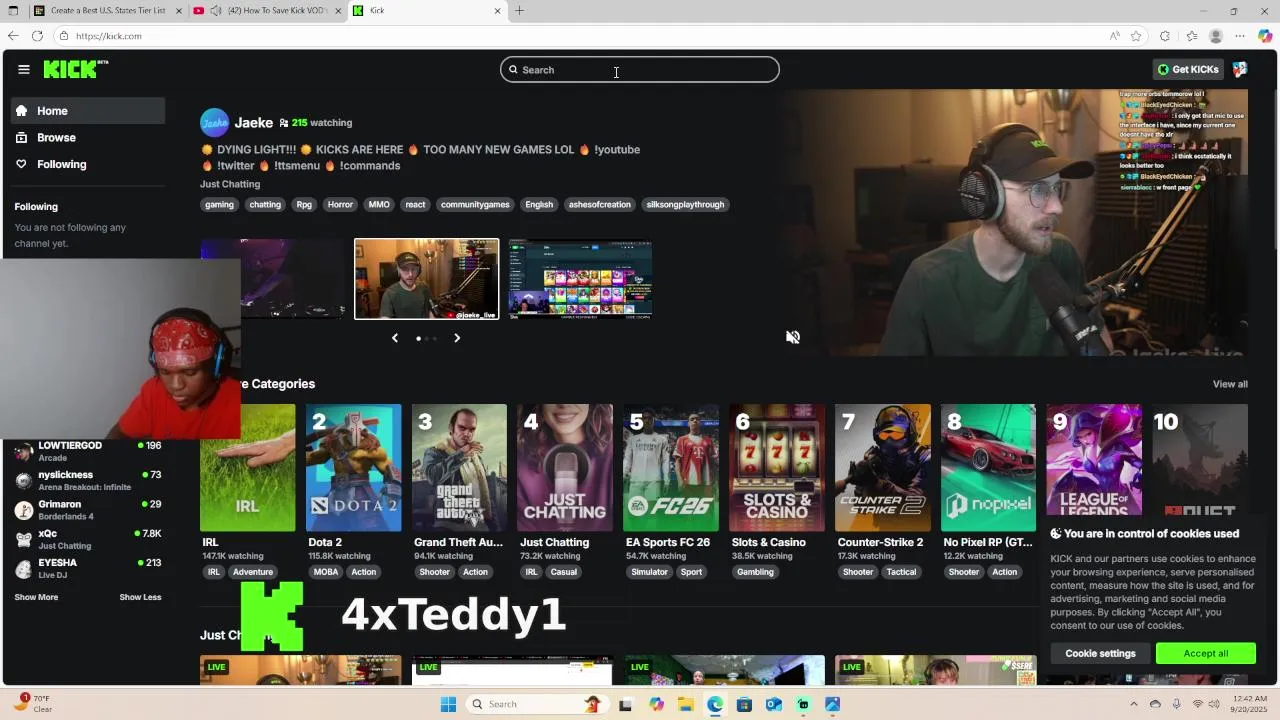1280x720 pixels.
Task: Open browser Favorites list icon
Action: tap(1191, 36)
